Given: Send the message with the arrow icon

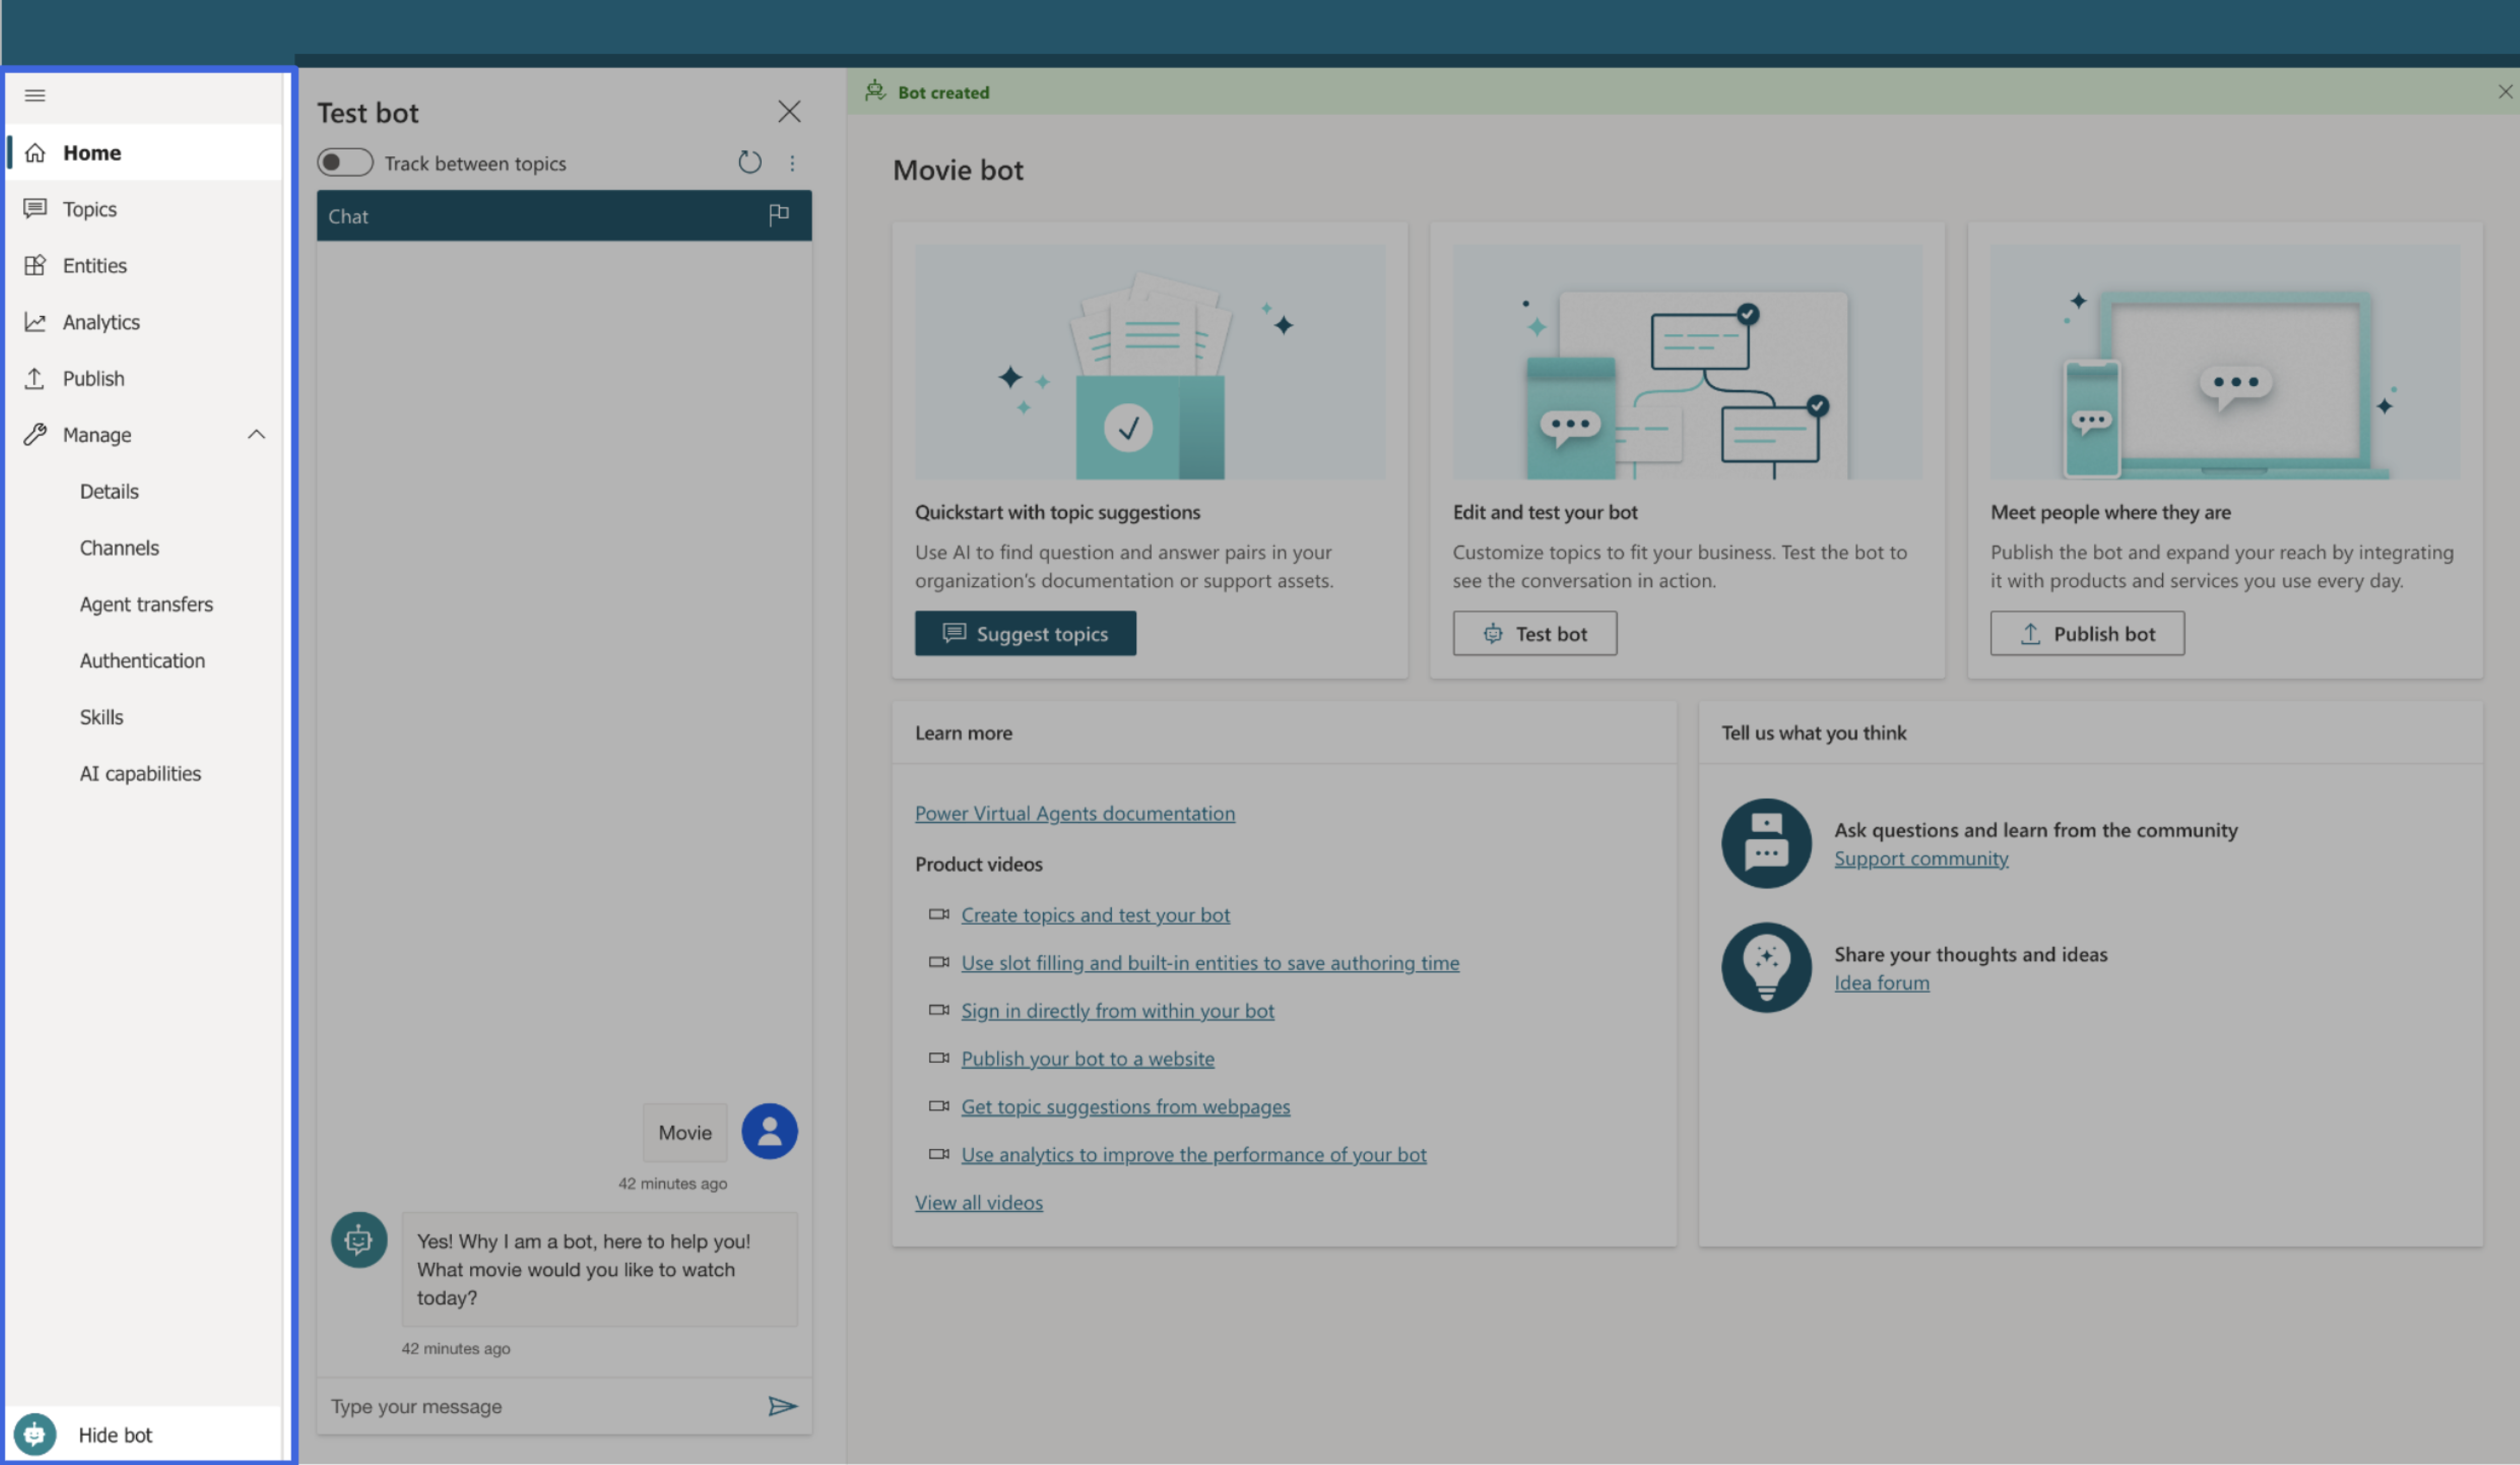Looking at the screenshot, I should (782, 1406).
